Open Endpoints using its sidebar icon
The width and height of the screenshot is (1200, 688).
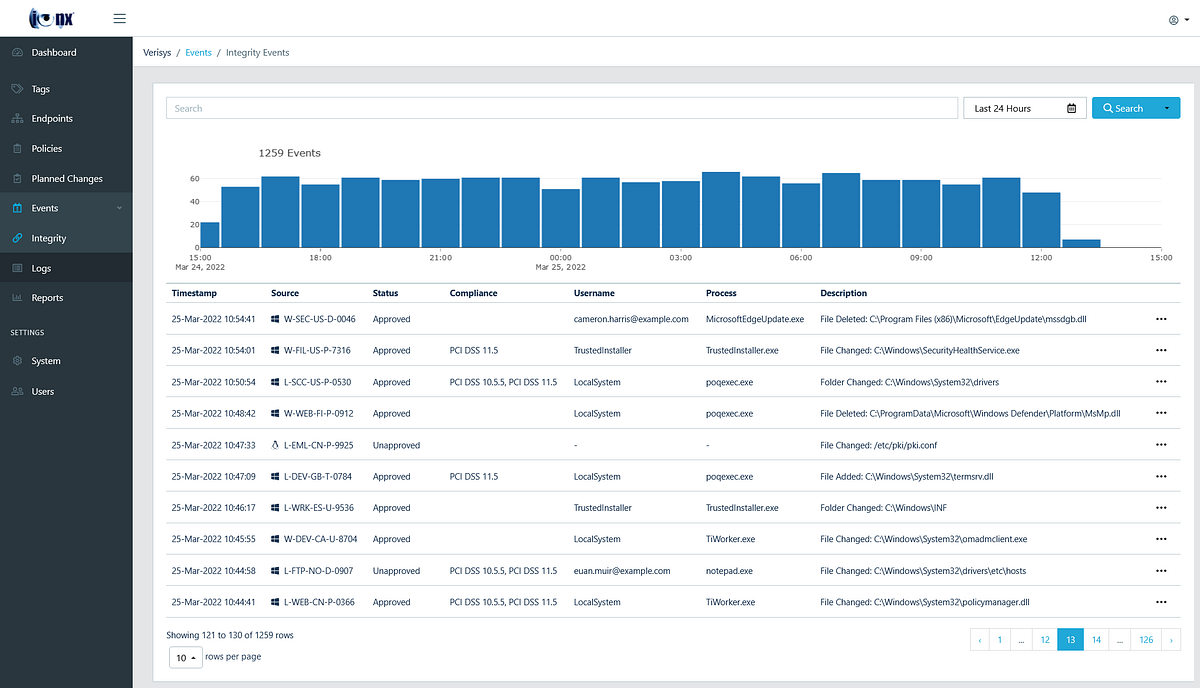(16, 118)
